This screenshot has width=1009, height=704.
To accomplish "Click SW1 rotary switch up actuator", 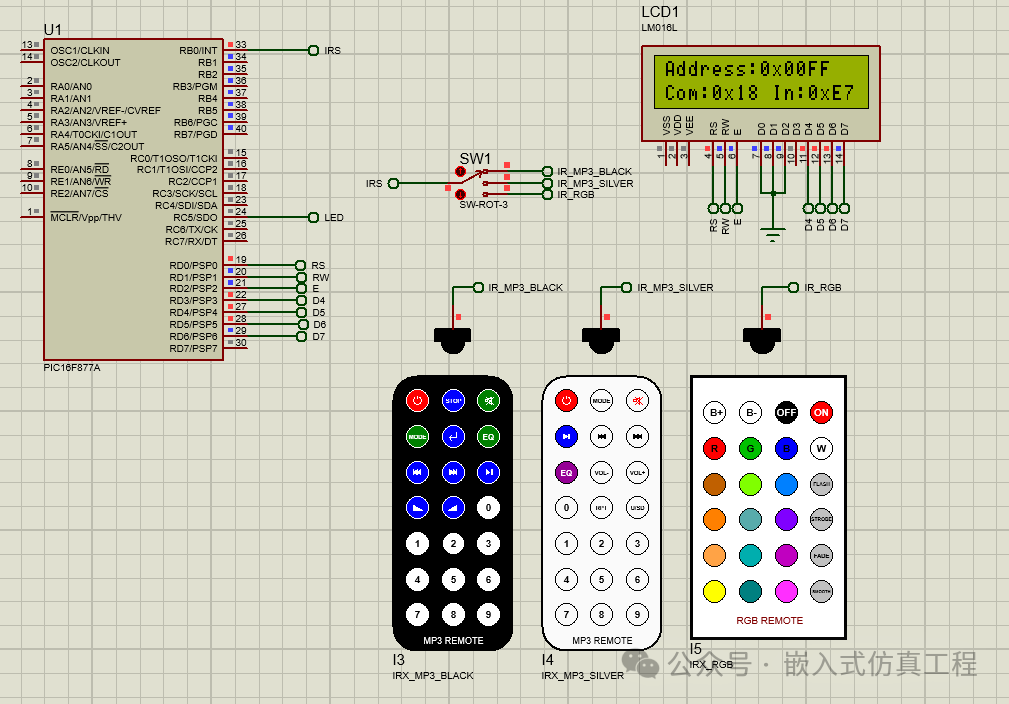I will point(460,171).
